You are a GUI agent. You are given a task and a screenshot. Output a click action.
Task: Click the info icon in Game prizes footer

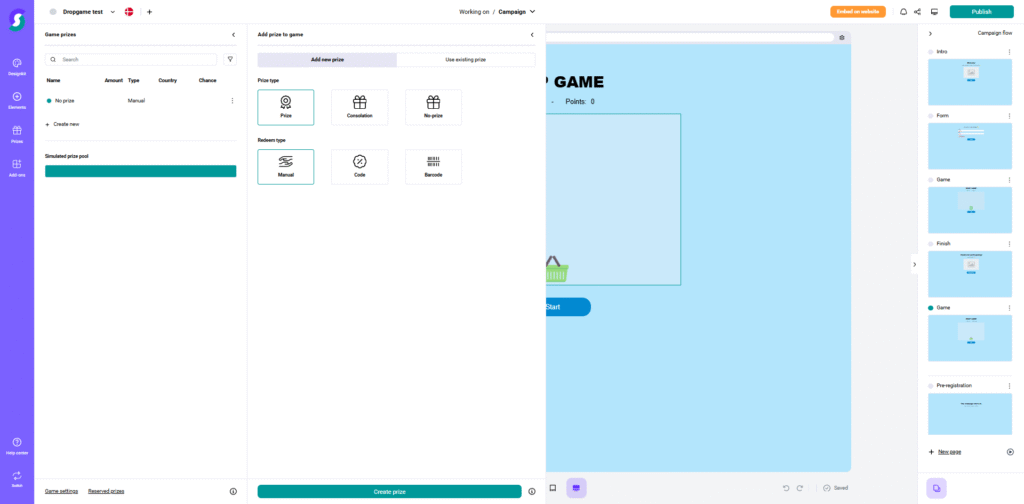click(233, 492)
